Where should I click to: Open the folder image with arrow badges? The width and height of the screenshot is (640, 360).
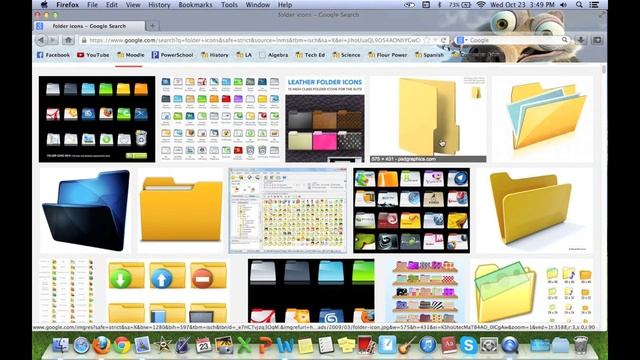(x=167, y=291)
